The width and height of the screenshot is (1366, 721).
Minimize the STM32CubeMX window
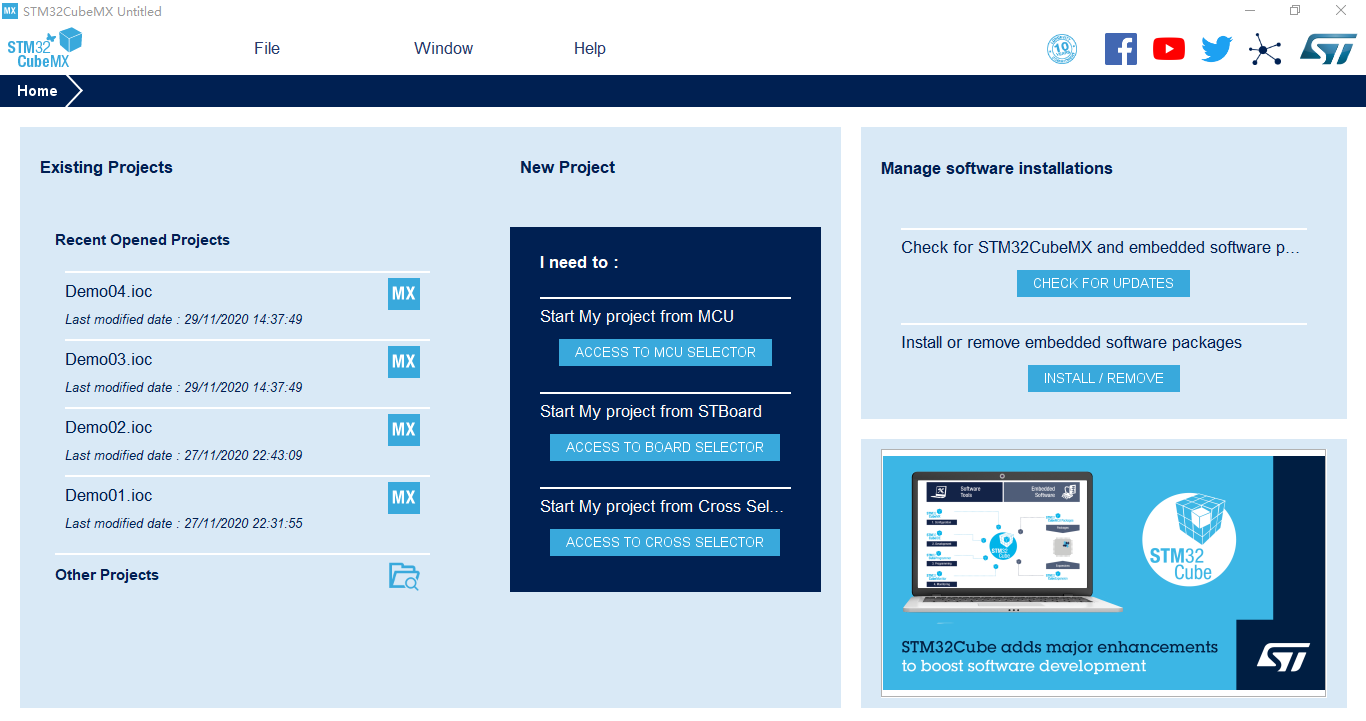click(x=1250, y=11)
